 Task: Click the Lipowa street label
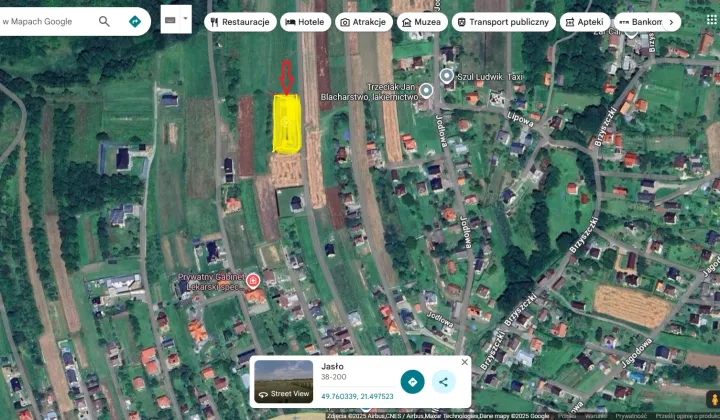pos(520,119)
